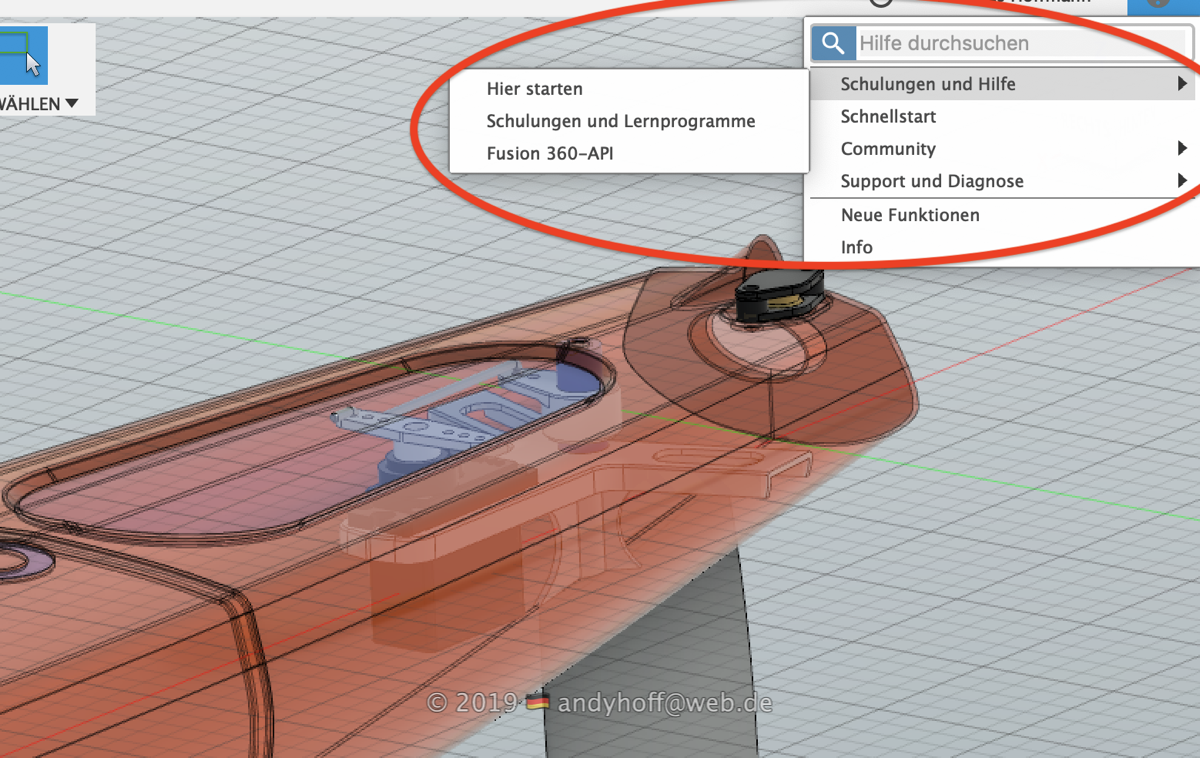Open the 'Info' menu entry
This screenshot has width=1200, height=758.
click(x=857, y=247)
